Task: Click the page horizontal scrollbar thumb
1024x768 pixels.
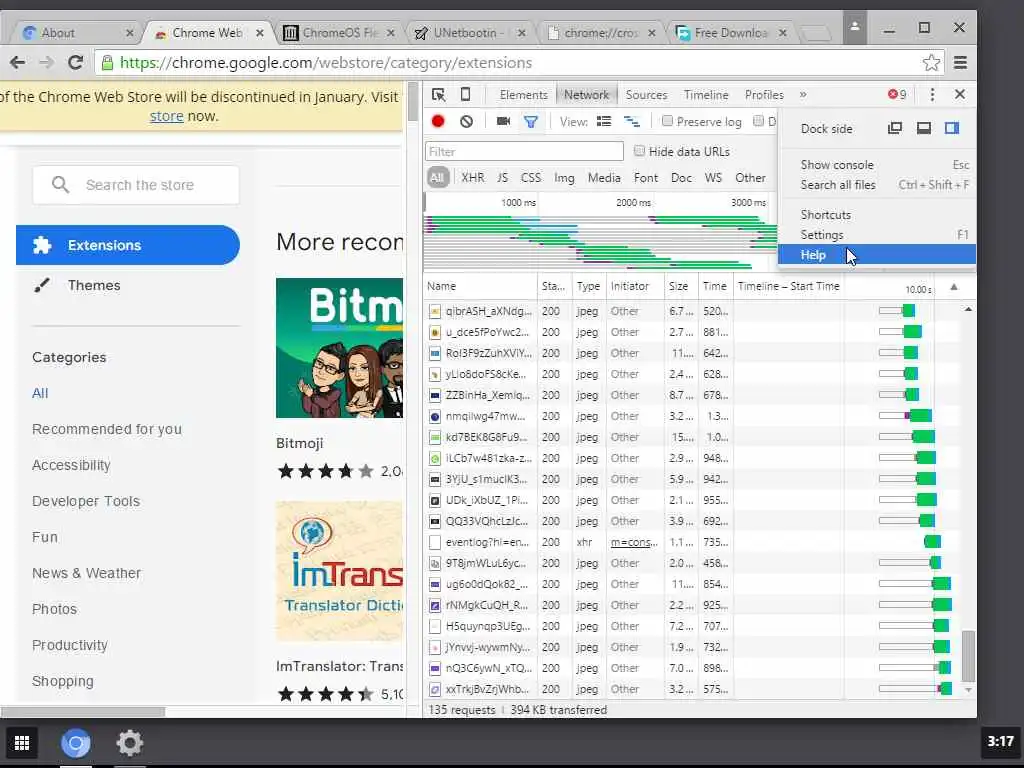Action: coord(83,711)
